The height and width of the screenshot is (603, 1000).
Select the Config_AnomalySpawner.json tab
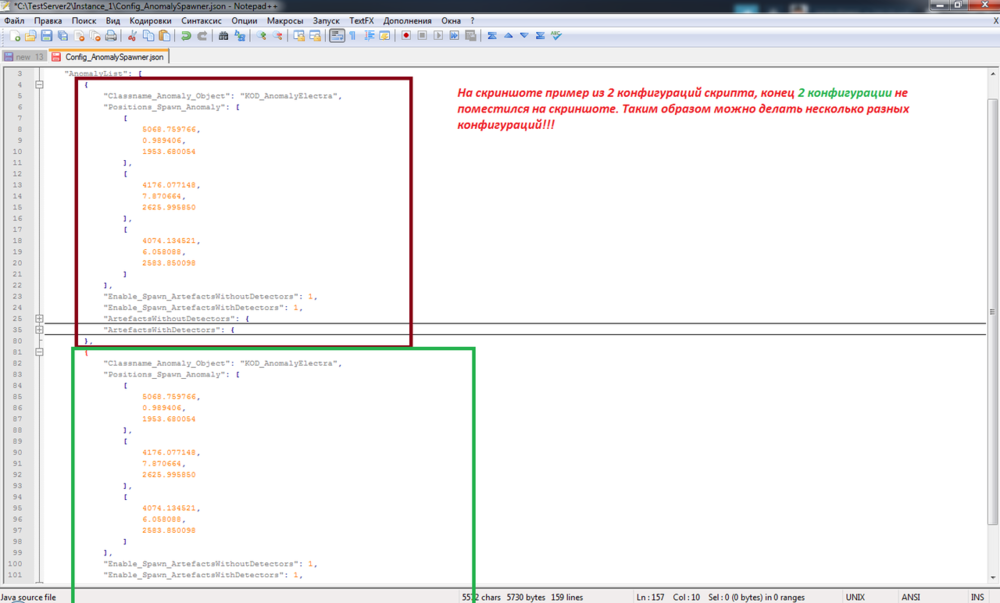[108, 57]
